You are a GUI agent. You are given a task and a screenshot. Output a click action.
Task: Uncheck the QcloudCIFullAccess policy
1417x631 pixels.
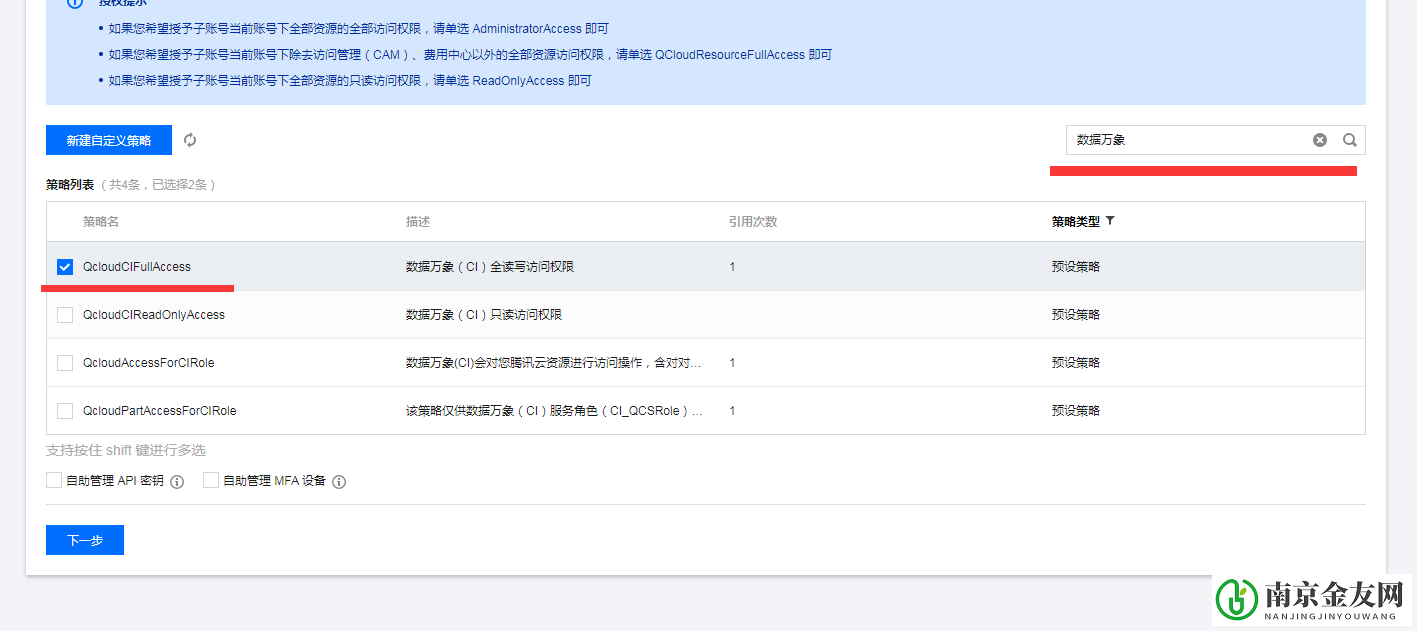(x=65, y=266)
